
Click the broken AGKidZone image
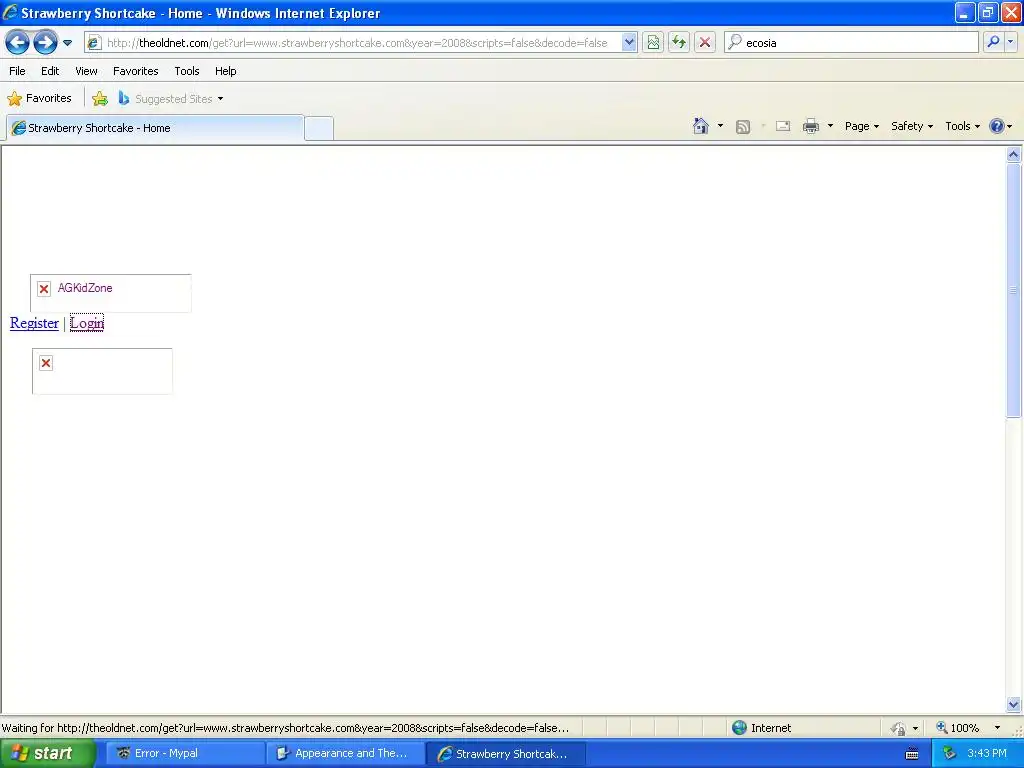110,293
